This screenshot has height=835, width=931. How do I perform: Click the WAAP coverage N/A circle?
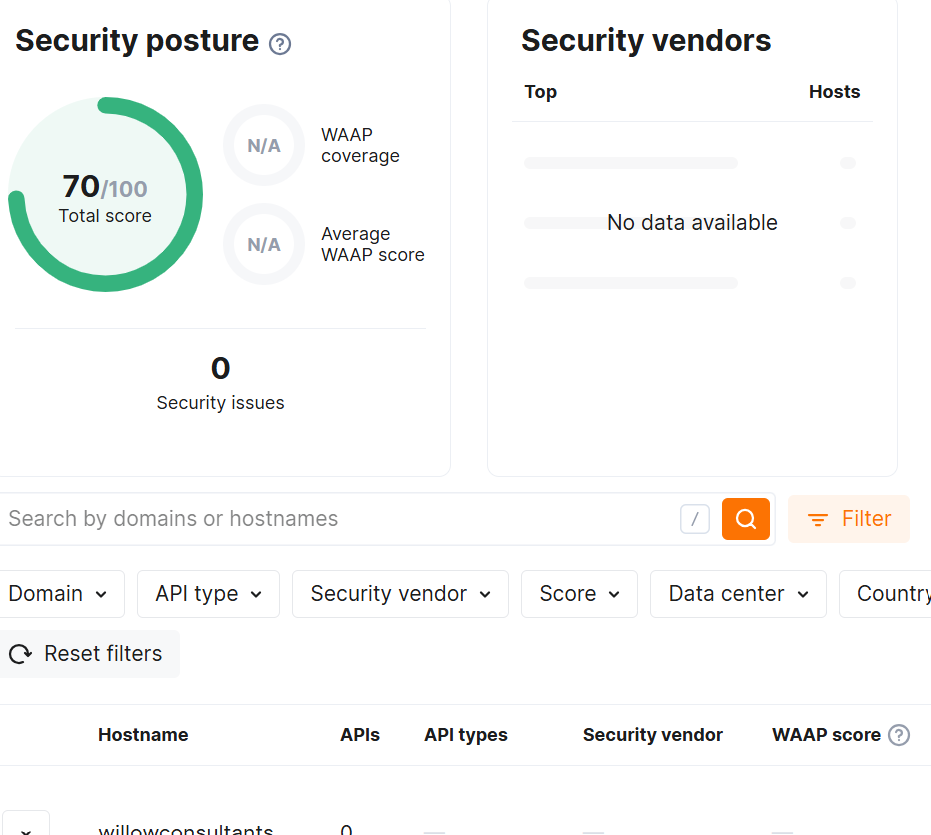[263, 145]
